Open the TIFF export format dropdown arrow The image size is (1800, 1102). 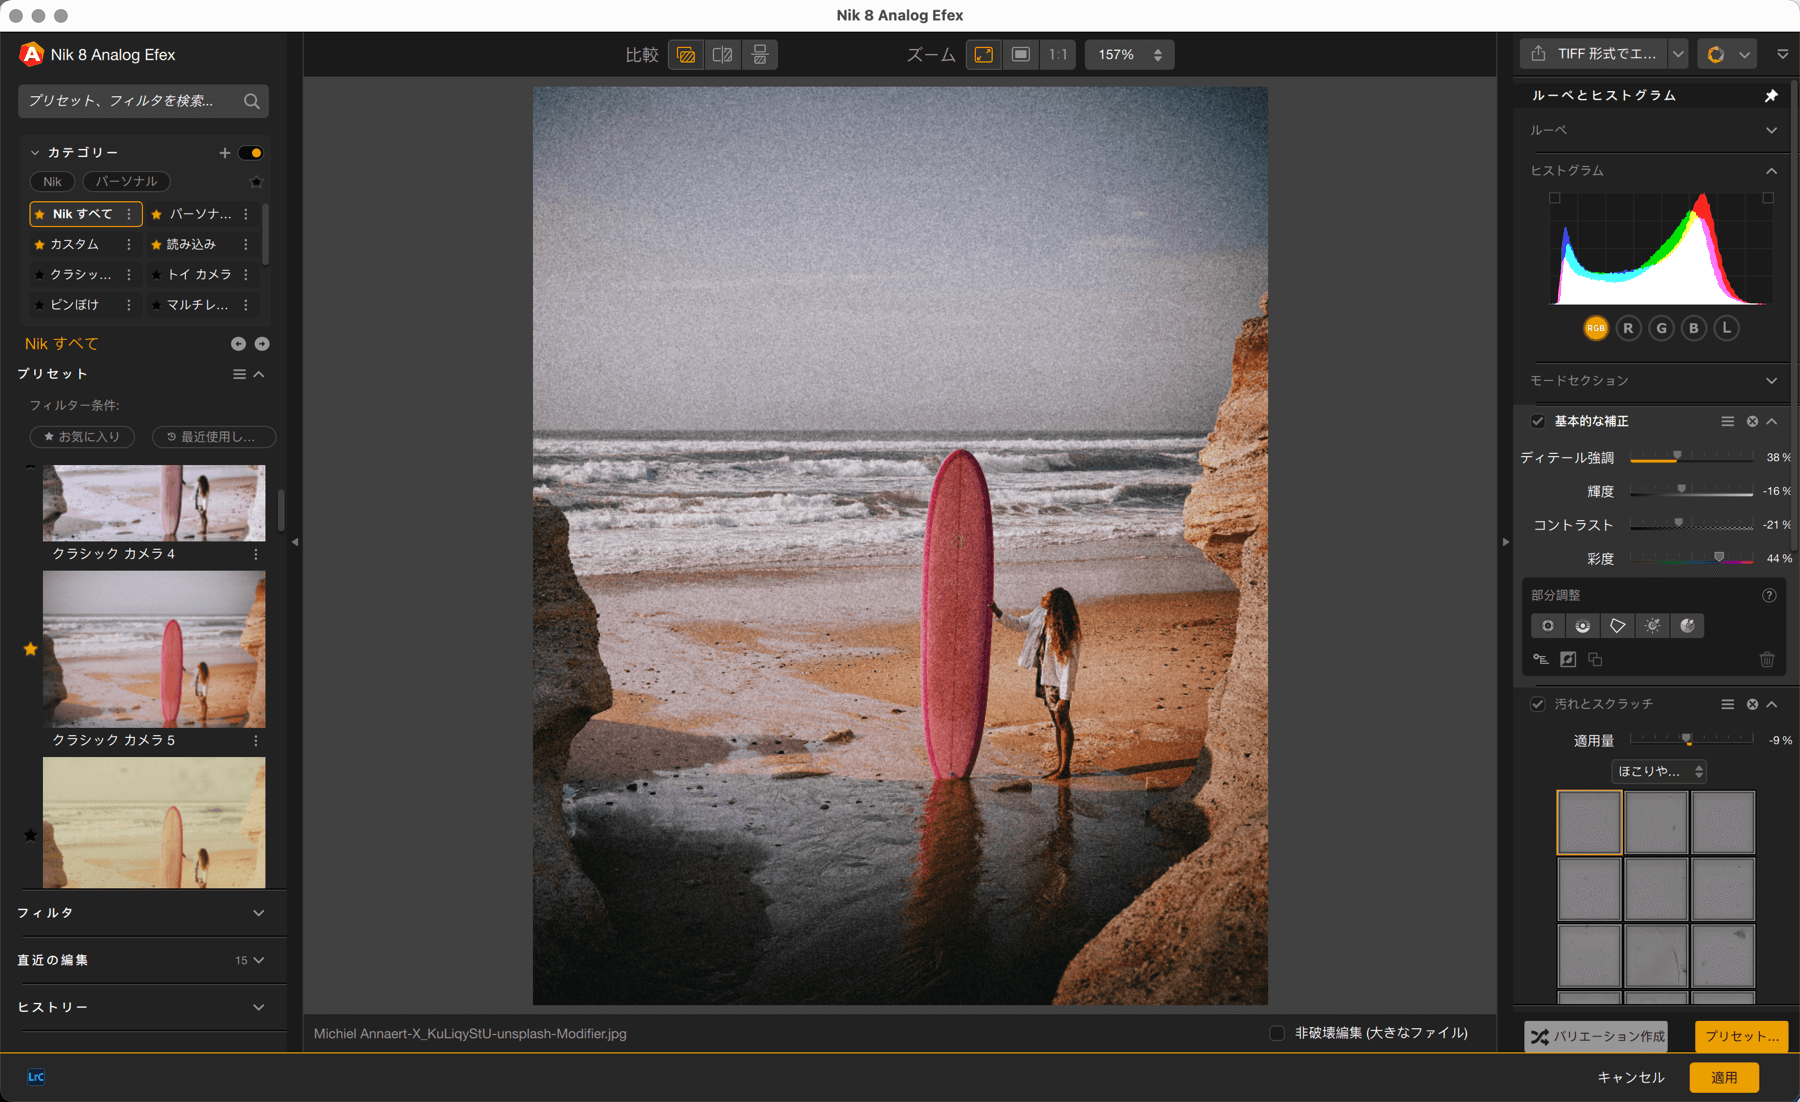pyautogui.click(x=1679, y=55)
